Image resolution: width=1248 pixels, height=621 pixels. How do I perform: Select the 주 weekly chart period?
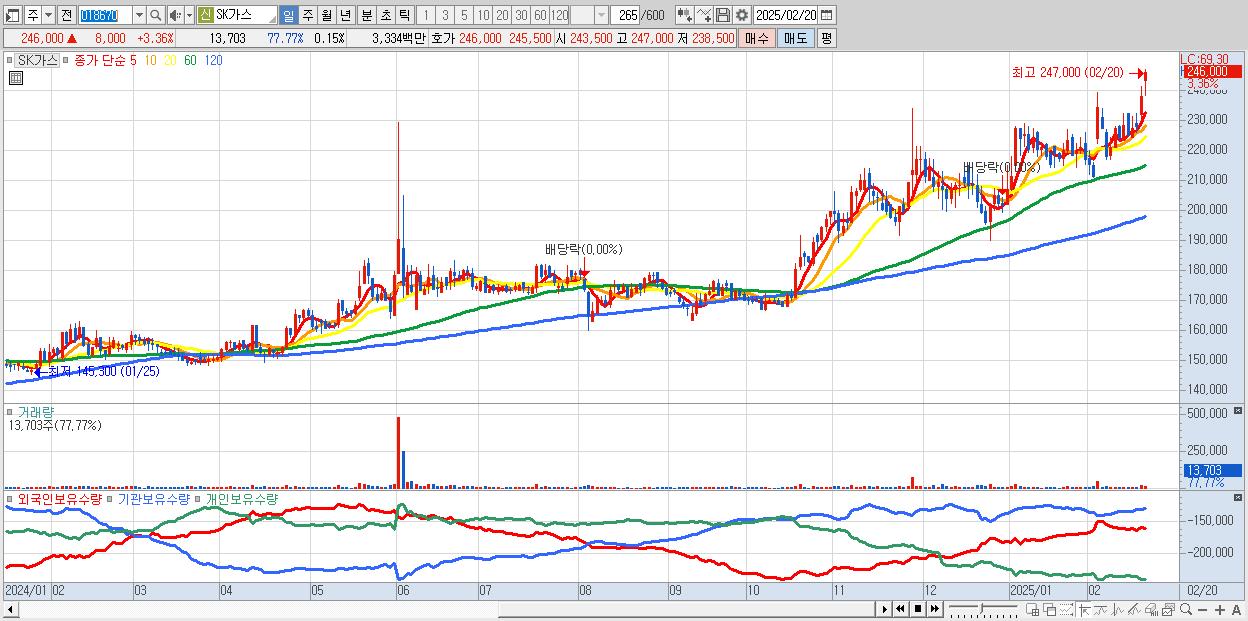coord(307,15)
